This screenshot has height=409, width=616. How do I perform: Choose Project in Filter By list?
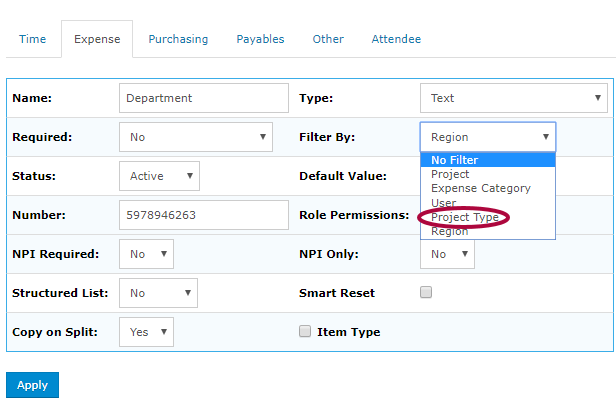[488, 174]
